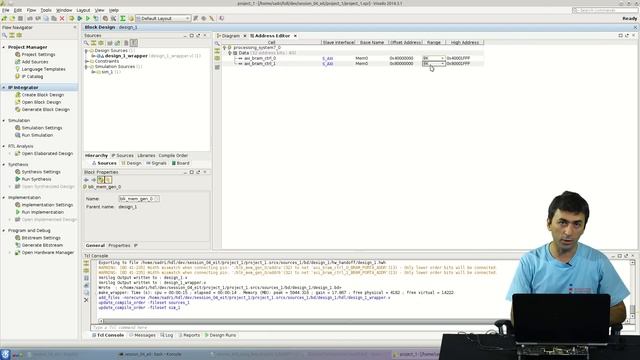The height and width of the screenshot is (360, 640).
Task: Expand the Design Sources folder
Action: tap(86, 51)
